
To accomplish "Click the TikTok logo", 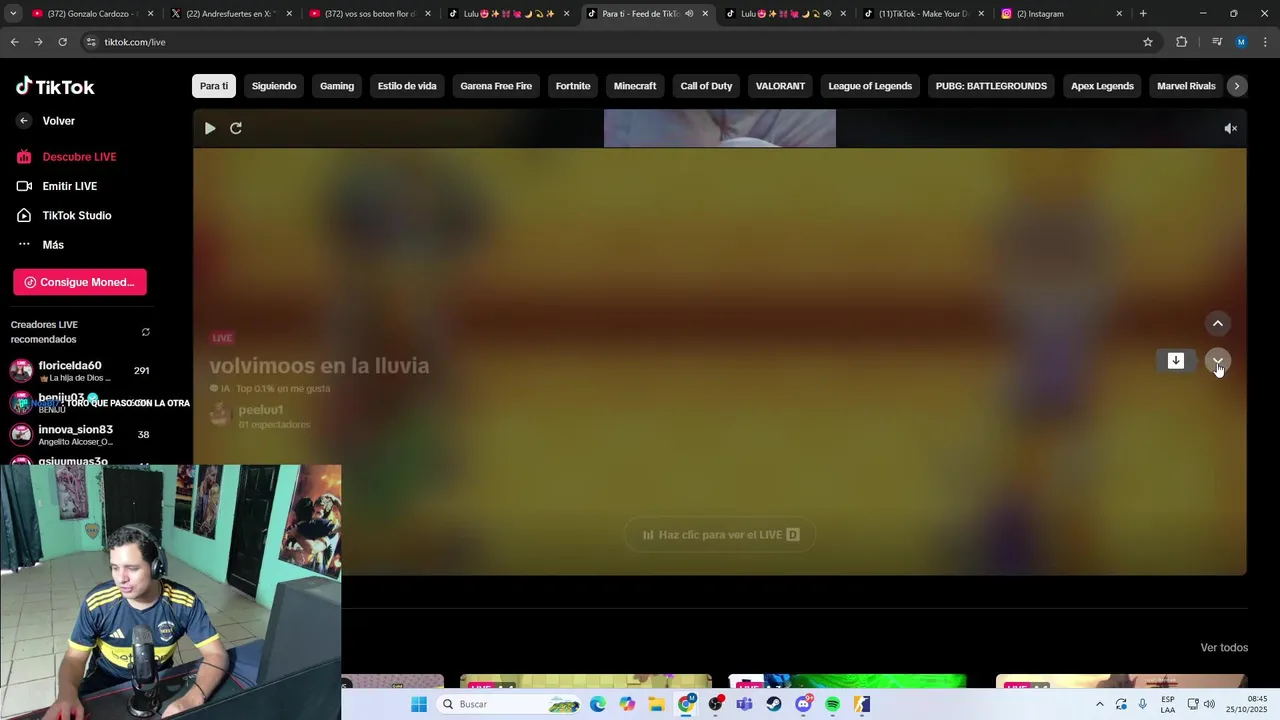I will (x=55, y=86).
